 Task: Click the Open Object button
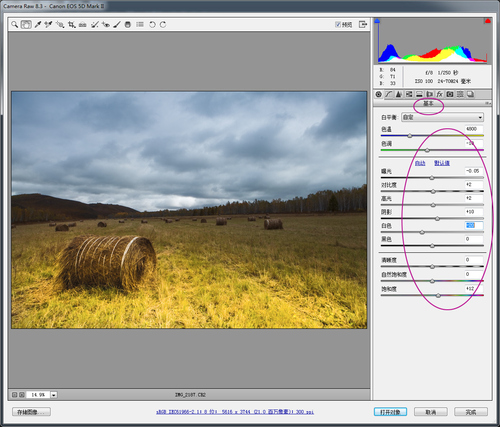point(390,412)
